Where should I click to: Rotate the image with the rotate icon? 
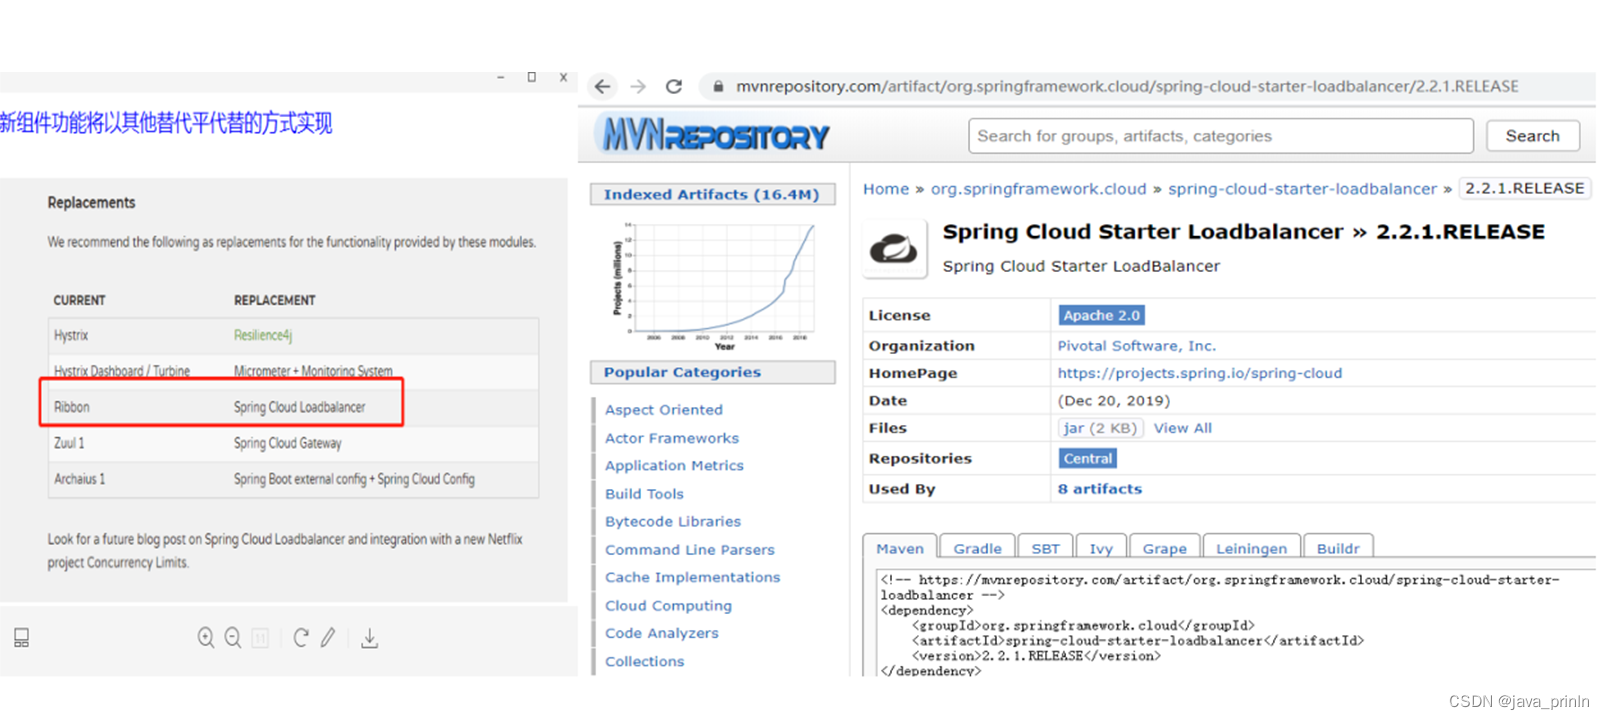(300, 638)
